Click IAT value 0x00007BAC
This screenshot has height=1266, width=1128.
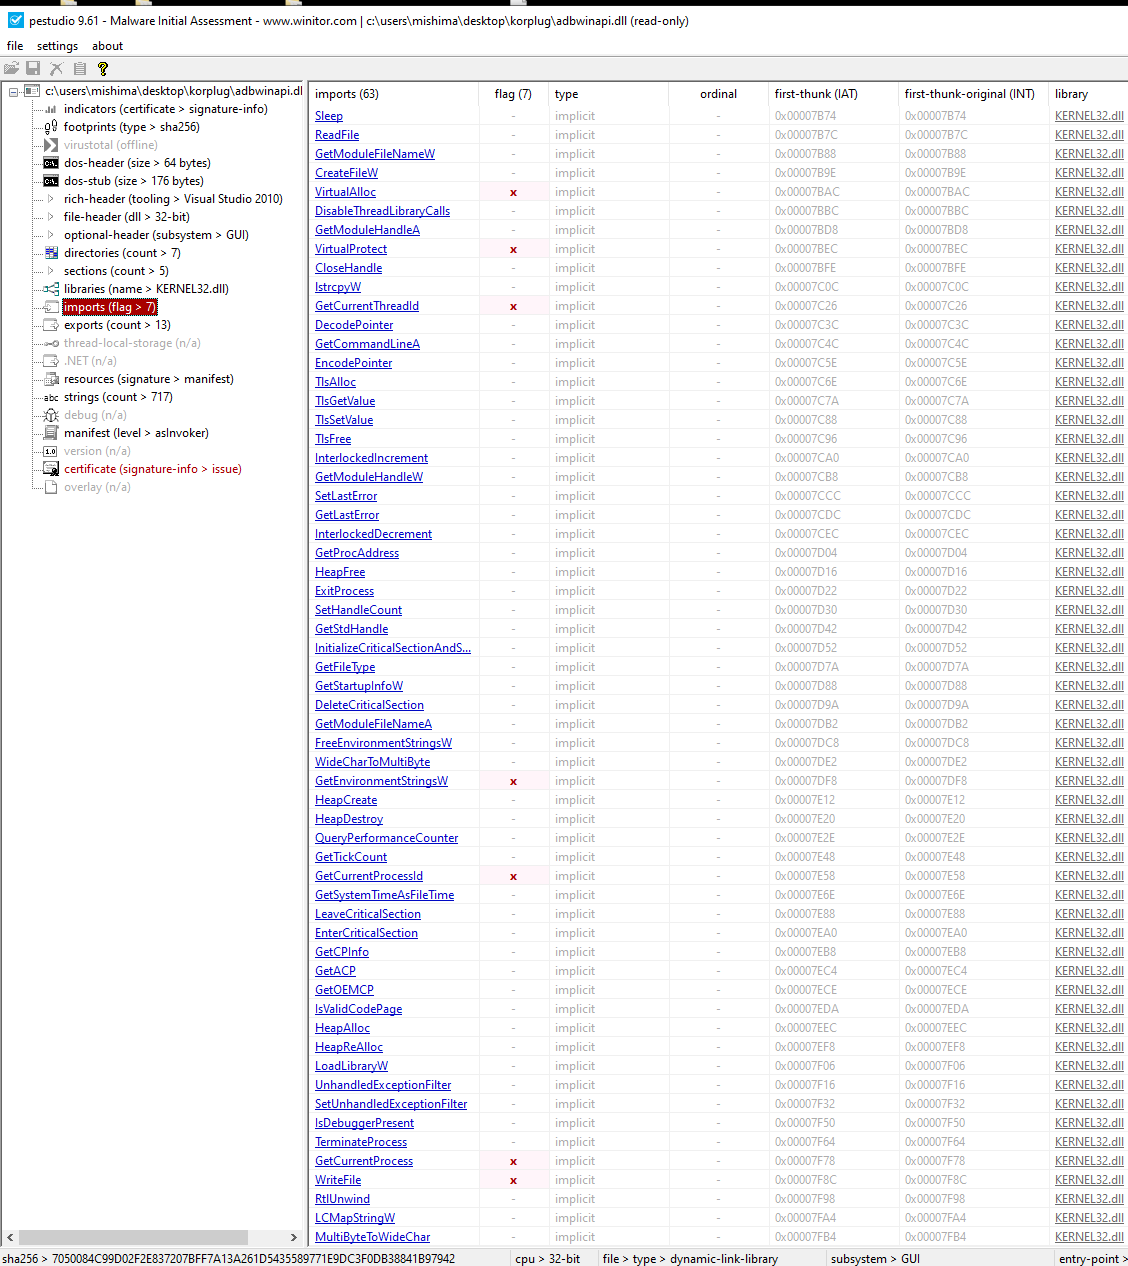[x=807, y=192]
